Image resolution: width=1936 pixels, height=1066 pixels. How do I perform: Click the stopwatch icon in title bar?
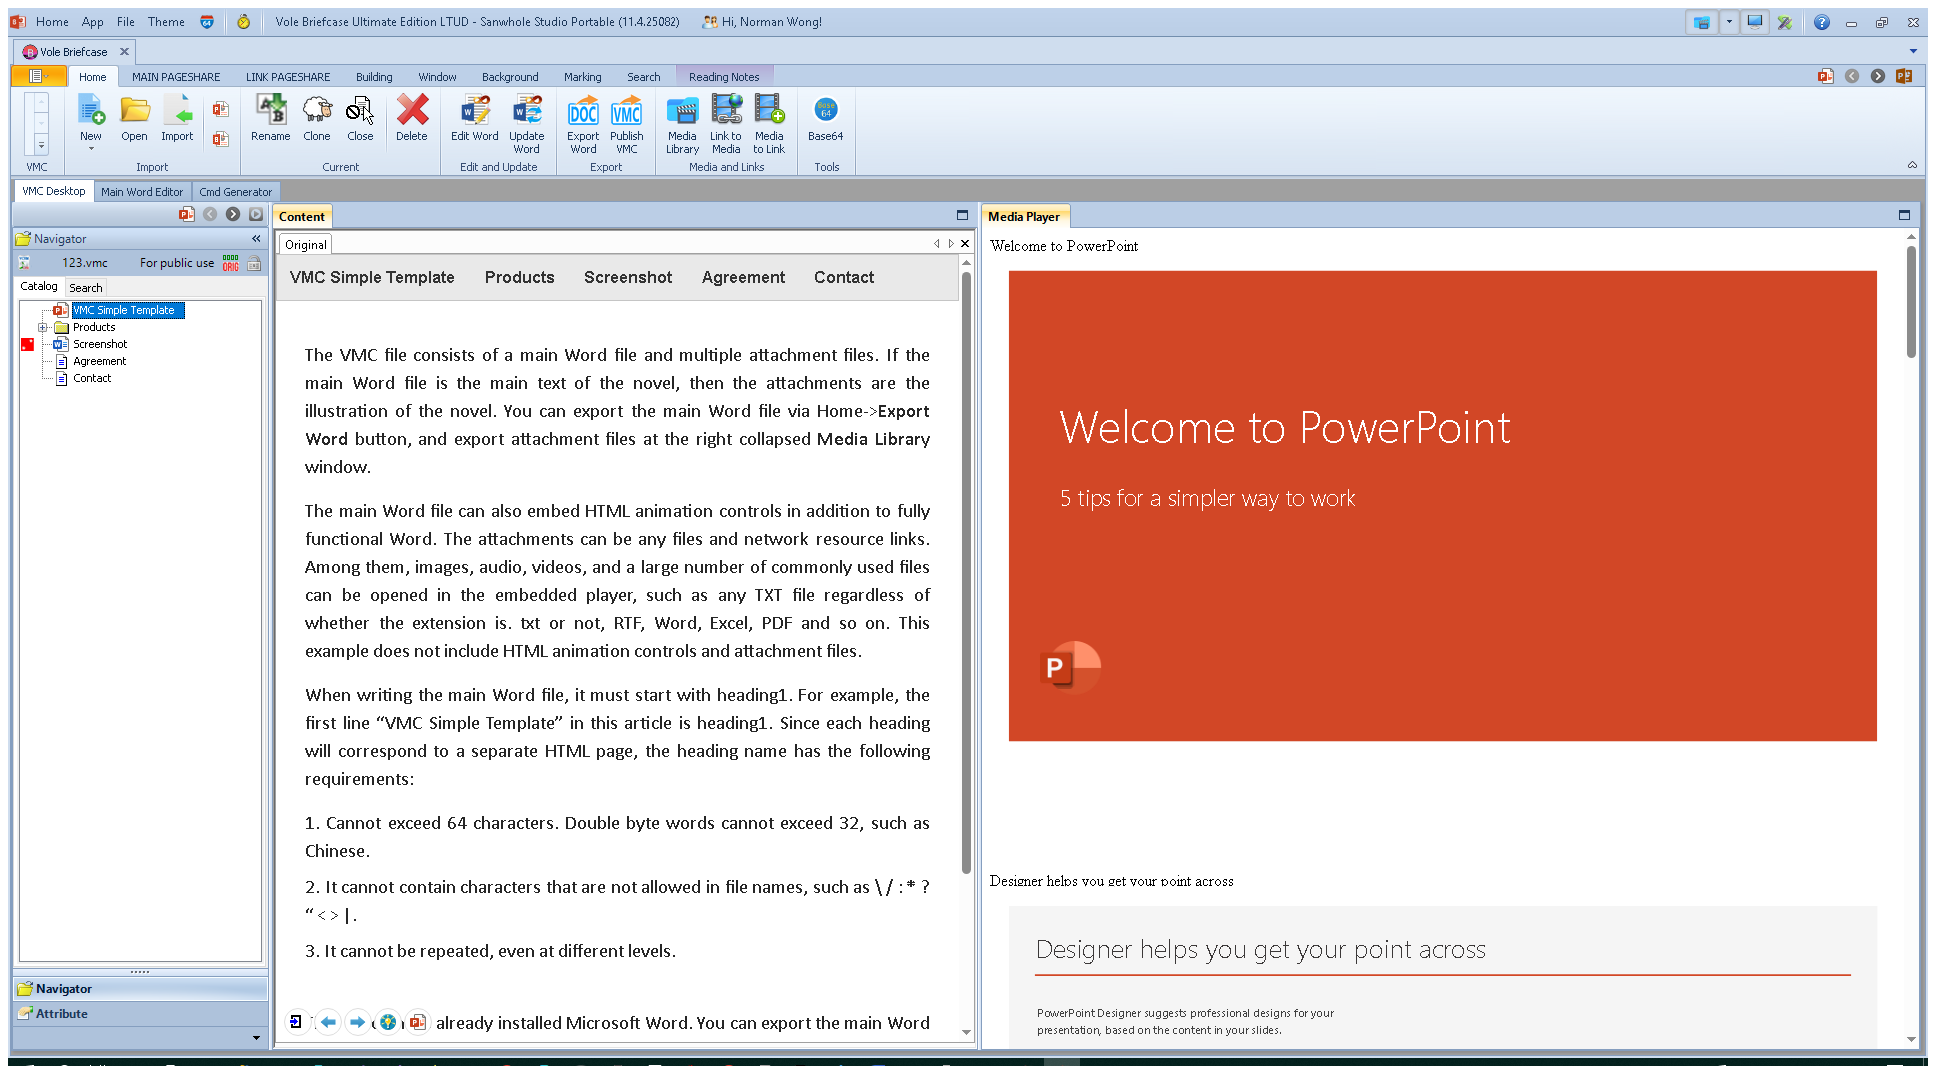(x=243, y=21)
